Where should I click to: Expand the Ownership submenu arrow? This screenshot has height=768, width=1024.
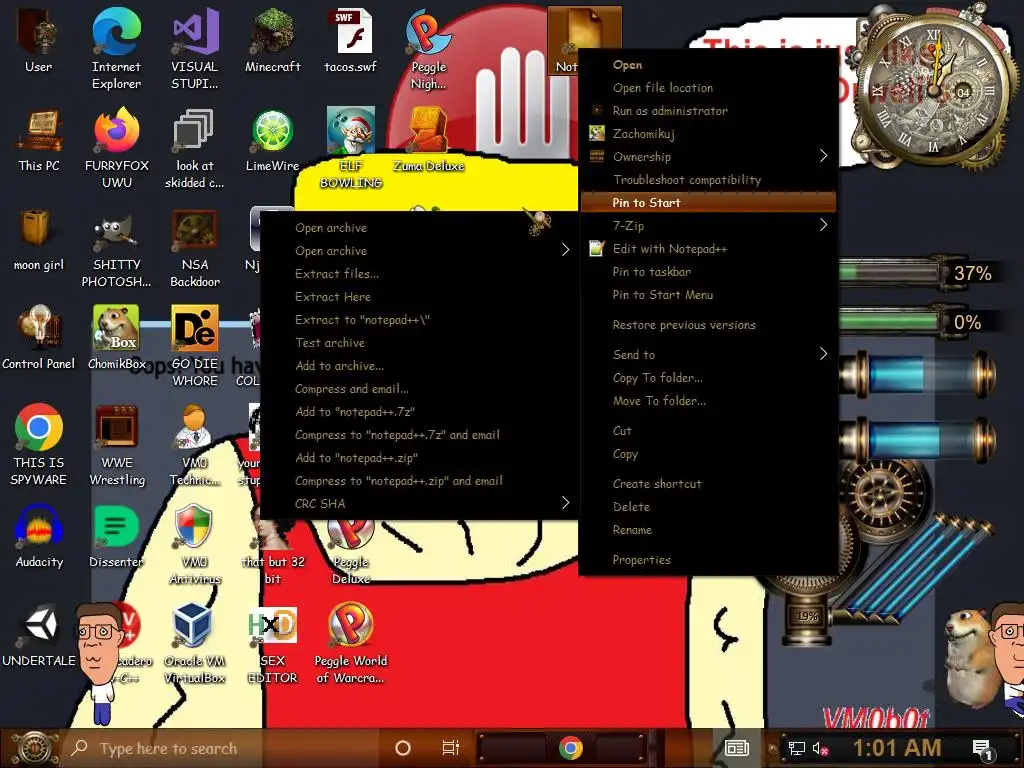pyautogui.click(x=824, y=156)
